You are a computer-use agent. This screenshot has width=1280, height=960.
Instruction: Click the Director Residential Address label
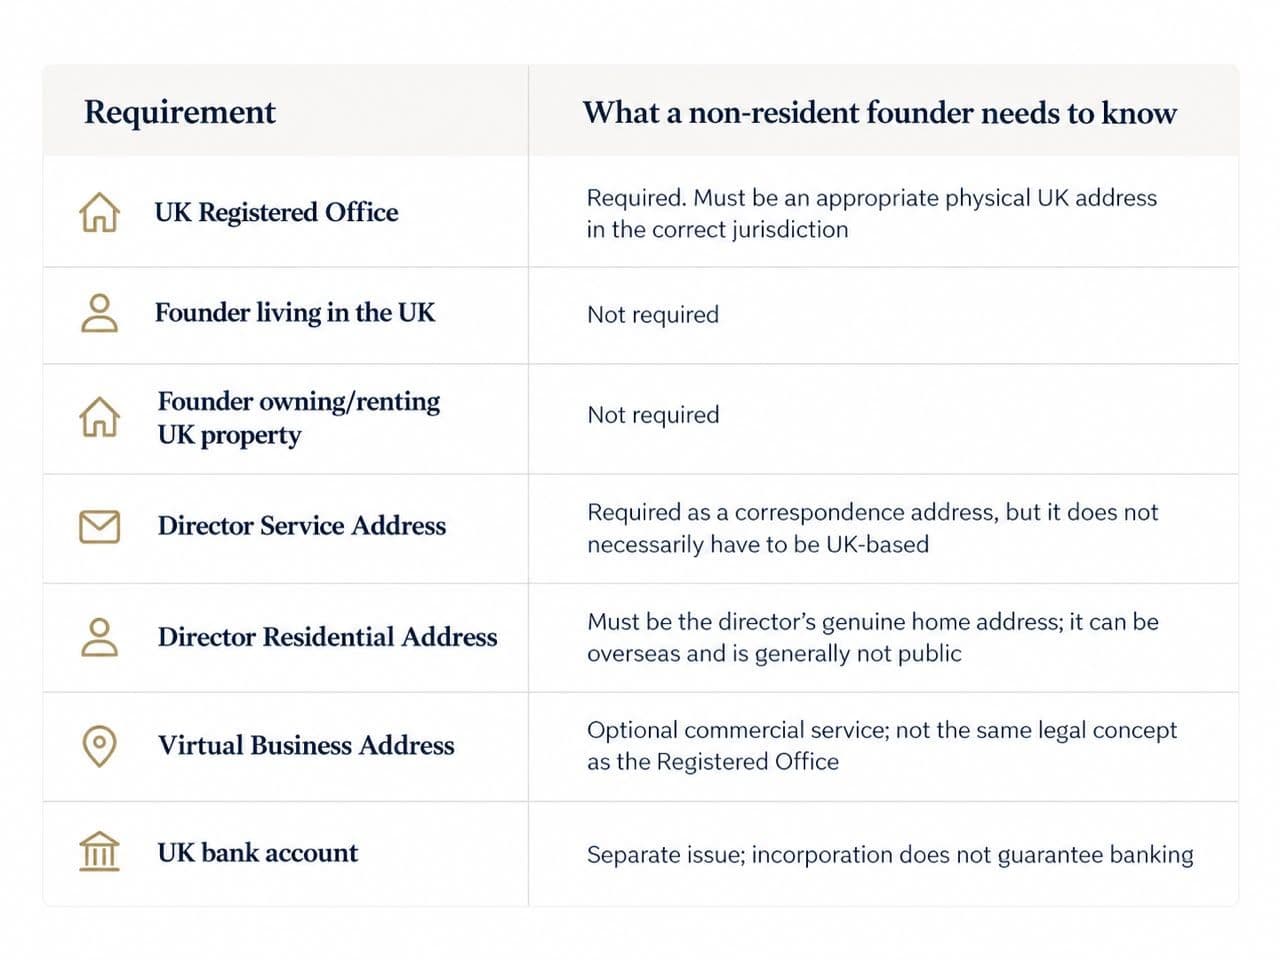327,637
